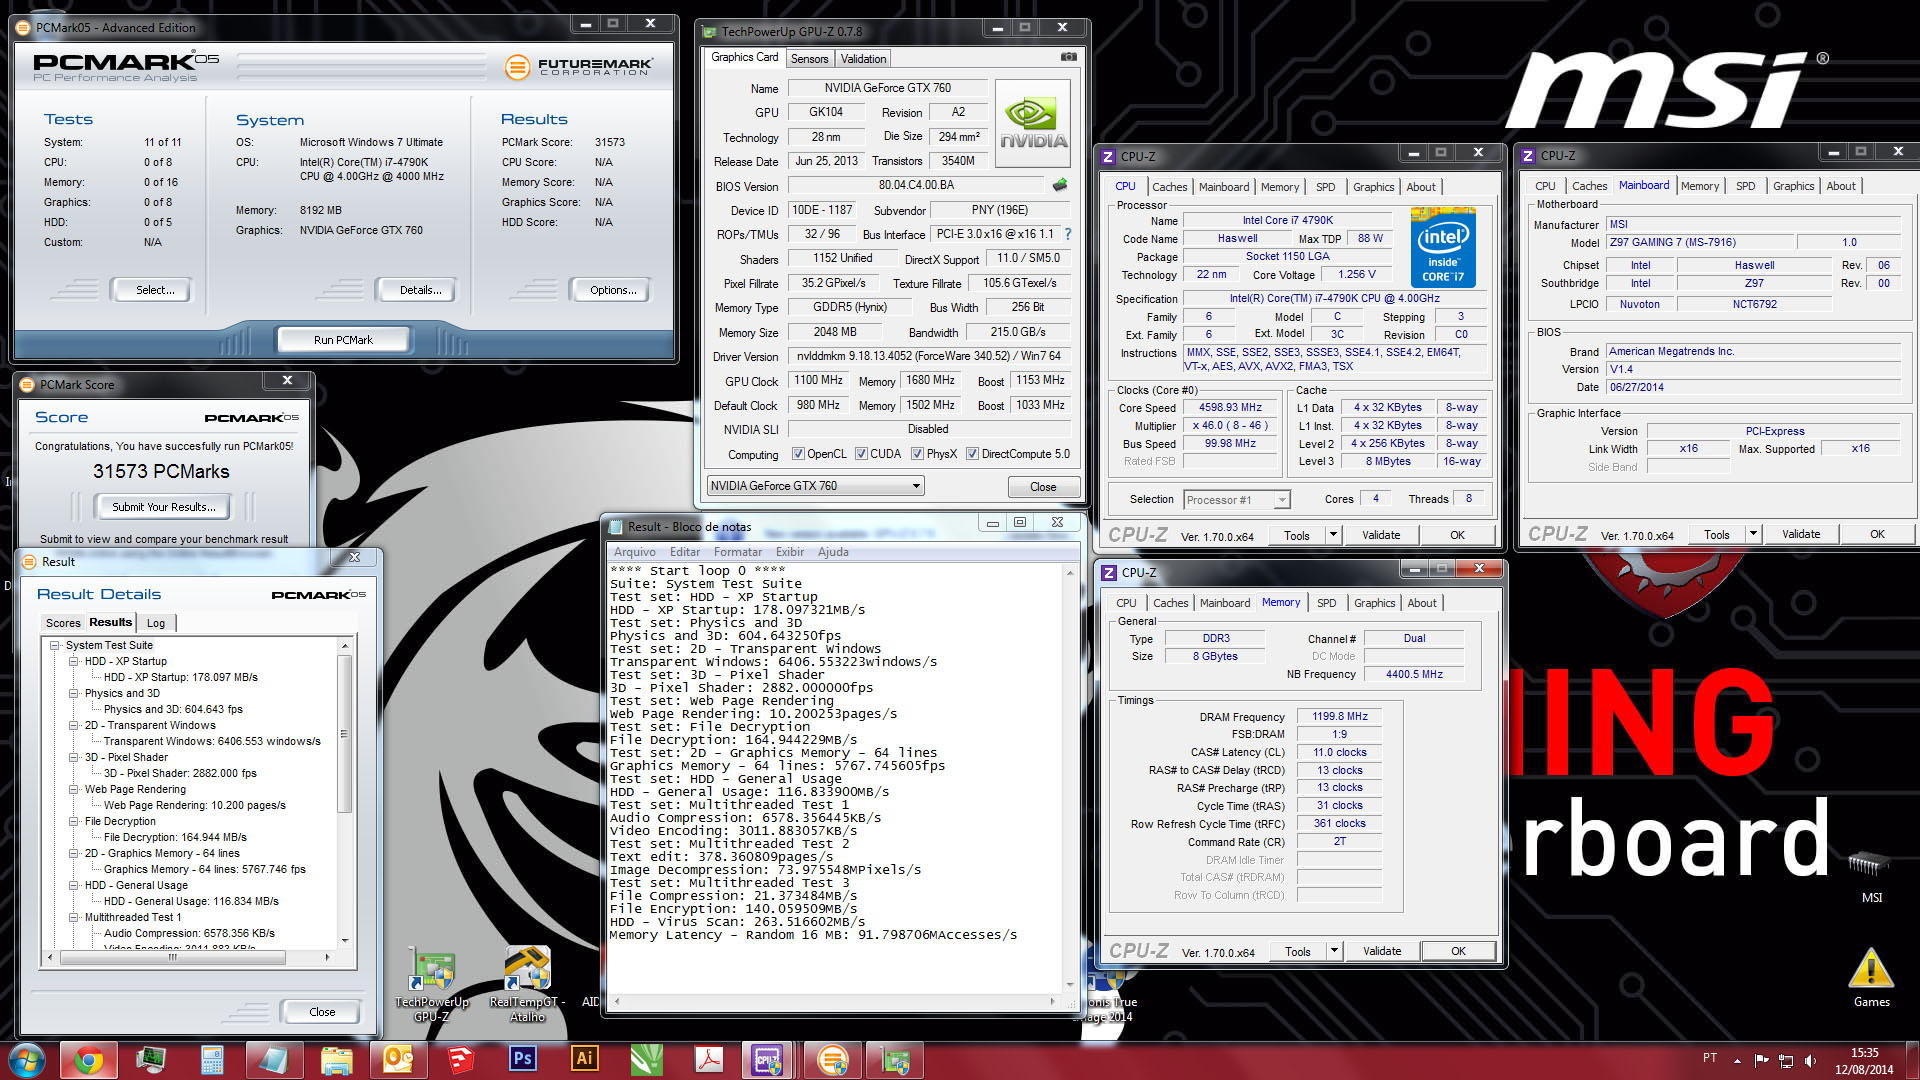Open the Log tab in Result Details
The height and width of the screenshot is (1080, 1920).
[156, 623]
